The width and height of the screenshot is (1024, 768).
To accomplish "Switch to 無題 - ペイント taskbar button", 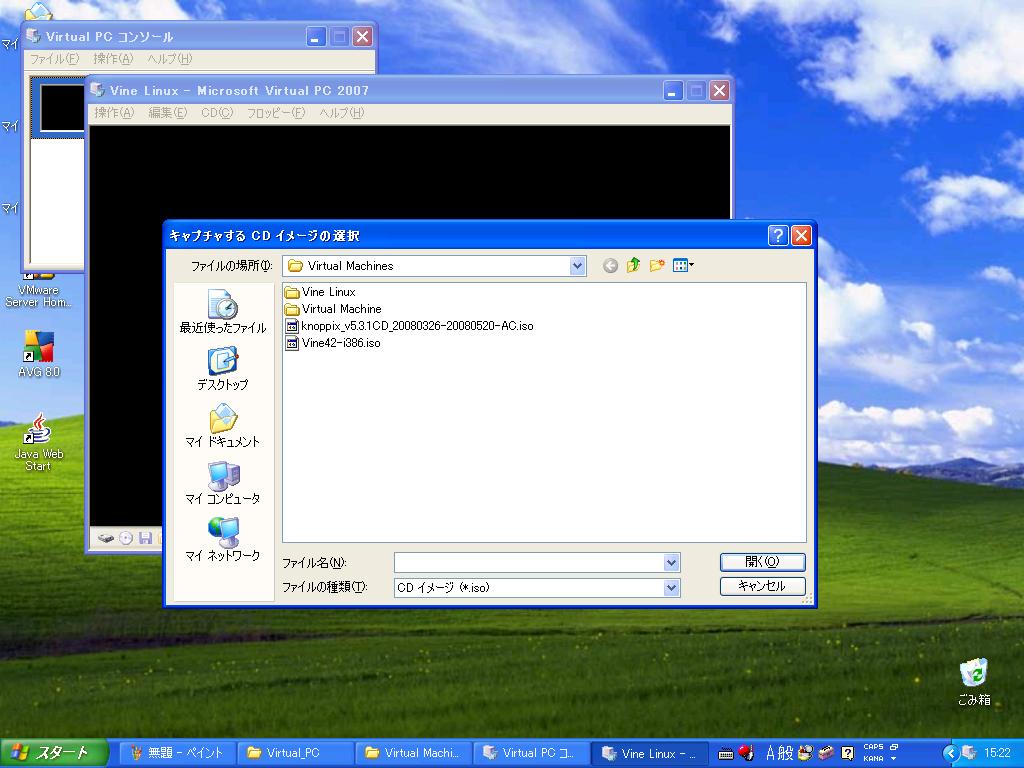I will (x=177, y=753).
